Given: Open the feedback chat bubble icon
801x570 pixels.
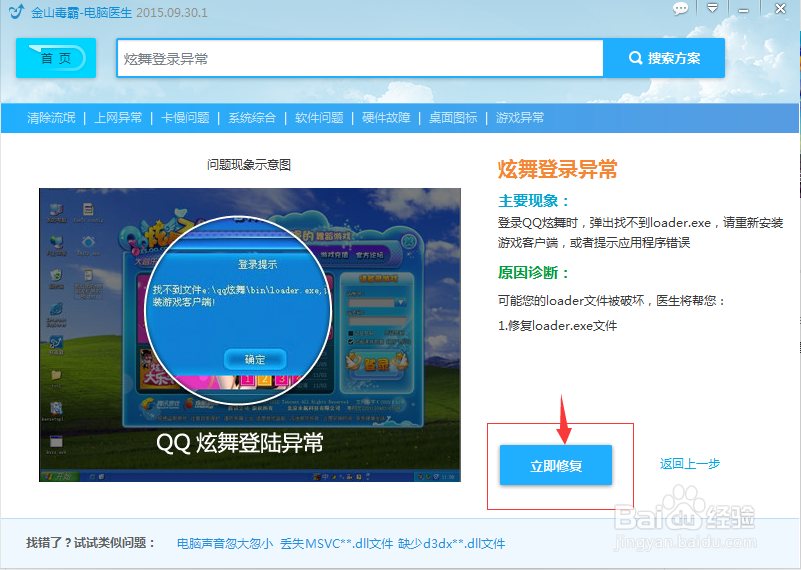Looking at the screenshot, I should [680, 9].
